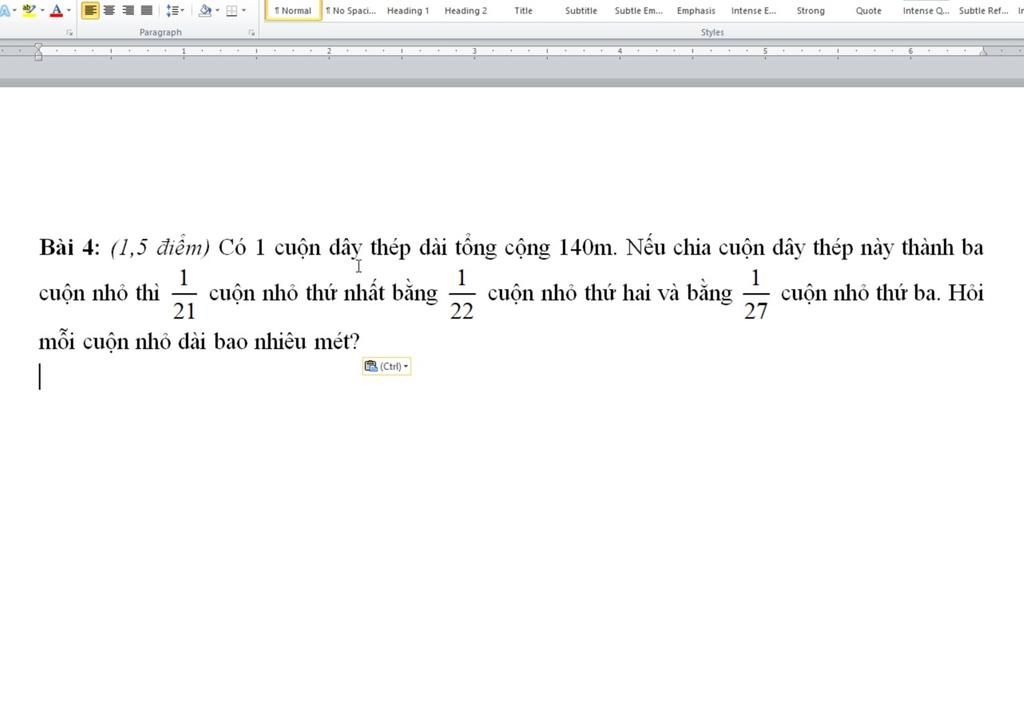
Task: Toggle Align Text Left
Action: [x=90, y=10]
